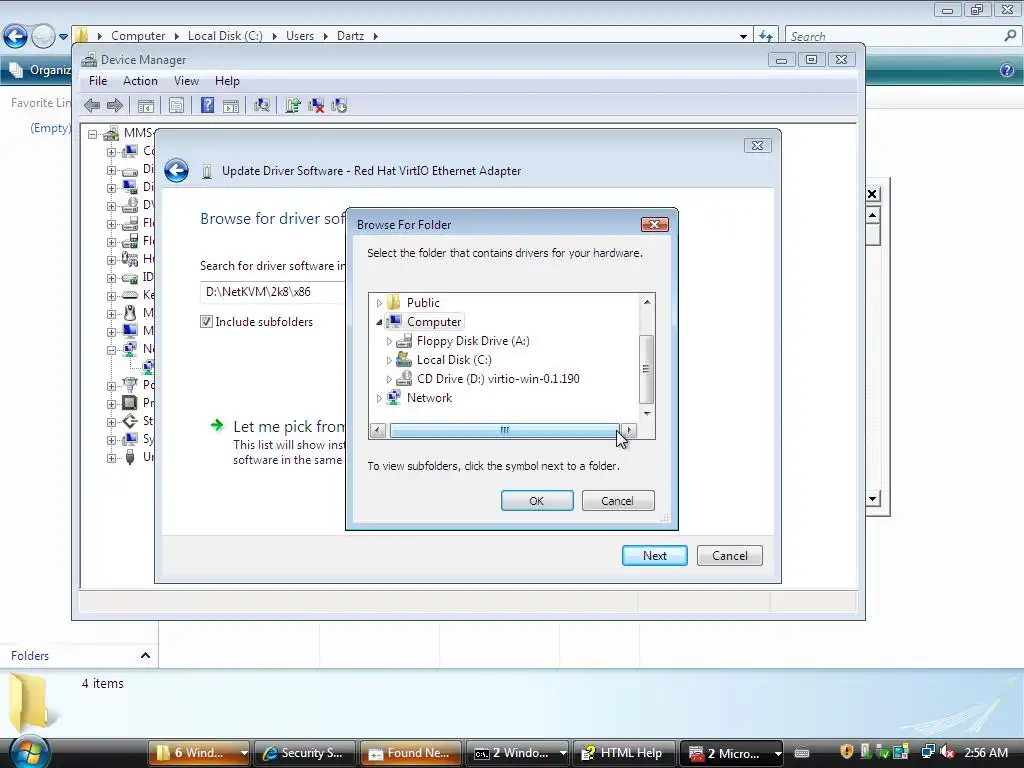Click the folder tree scroll up arrow
The width and height of the screenshot is (1024, 768).
pos(647,302)
